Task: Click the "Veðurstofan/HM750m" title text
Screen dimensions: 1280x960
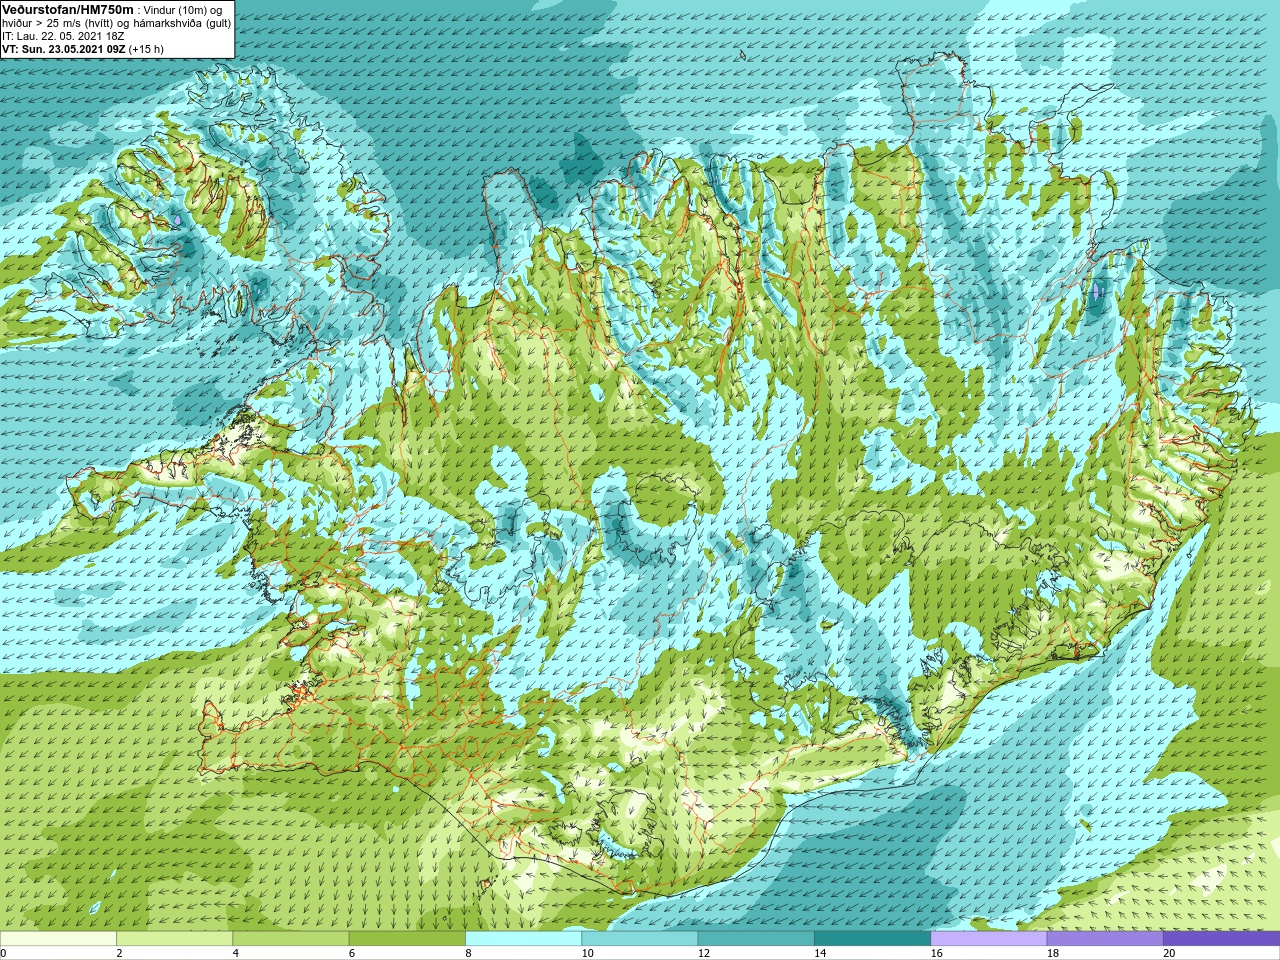Action: click(x=68, y=9)
